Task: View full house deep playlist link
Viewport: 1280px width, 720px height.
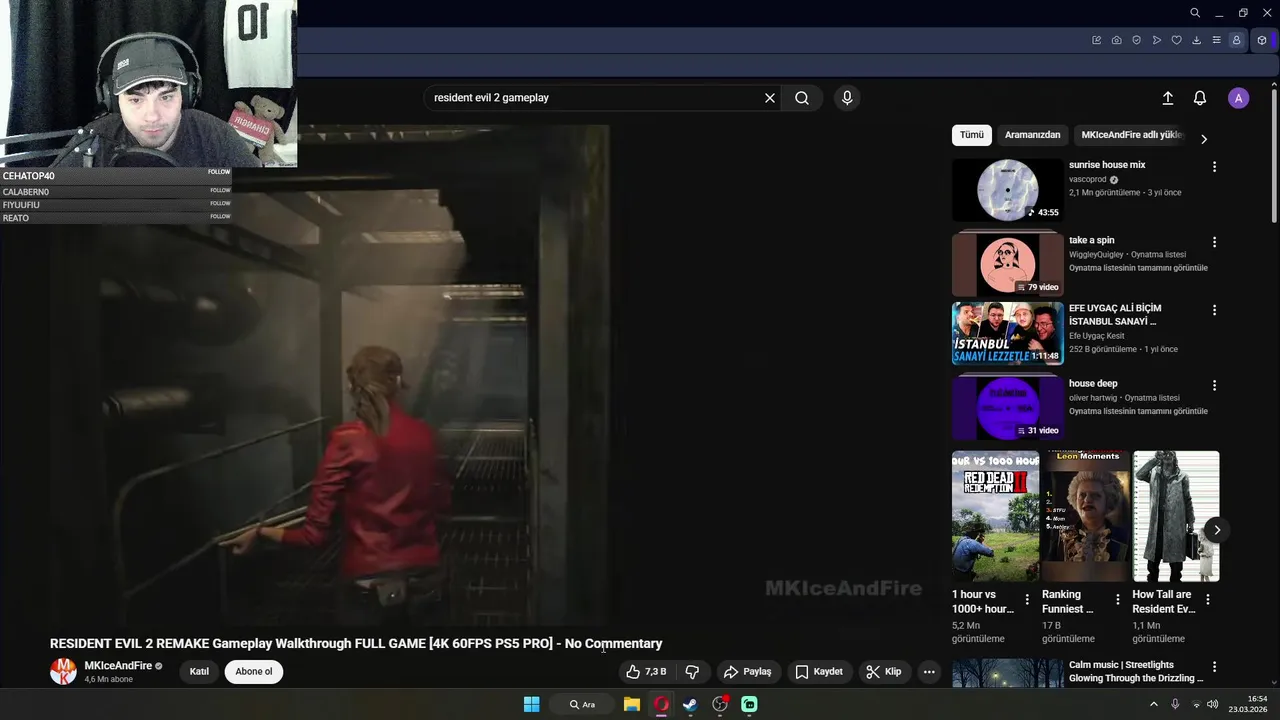Action: (1138, 411)
